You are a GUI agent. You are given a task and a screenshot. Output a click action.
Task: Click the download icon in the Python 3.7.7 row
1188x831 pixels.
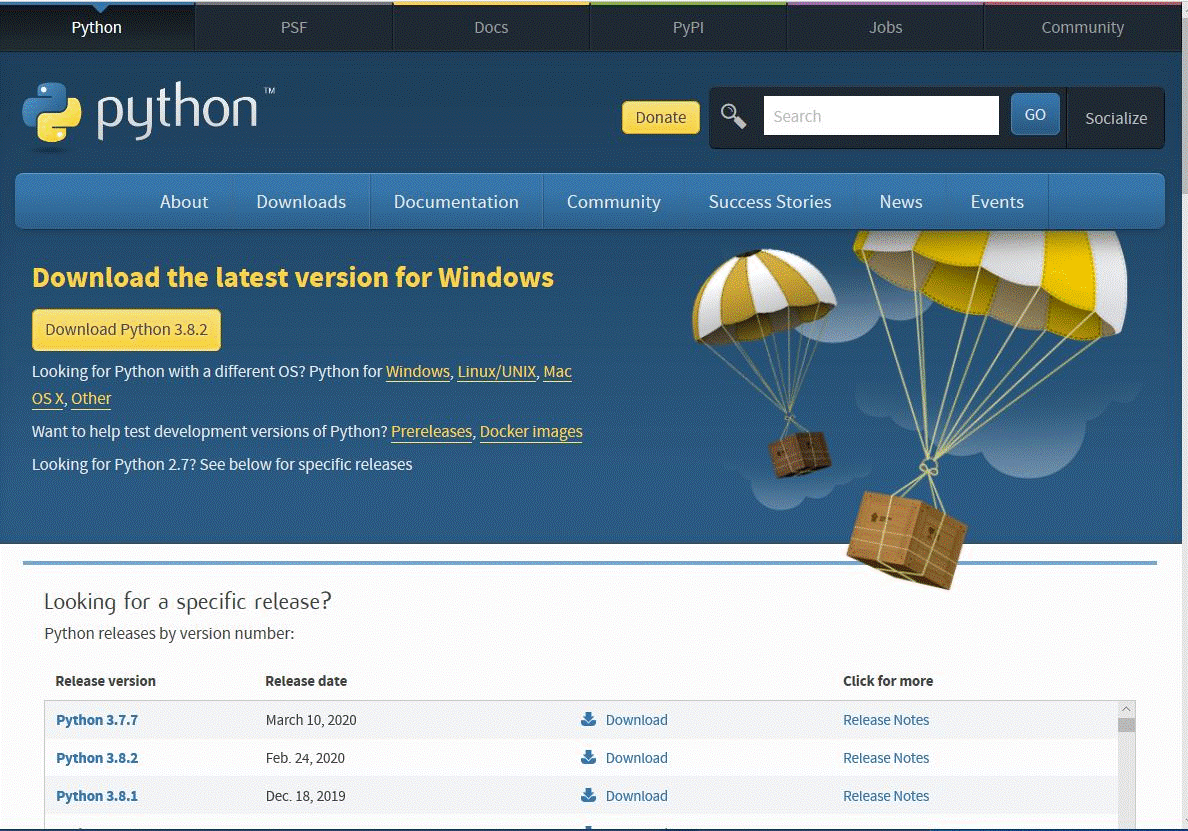588,719
